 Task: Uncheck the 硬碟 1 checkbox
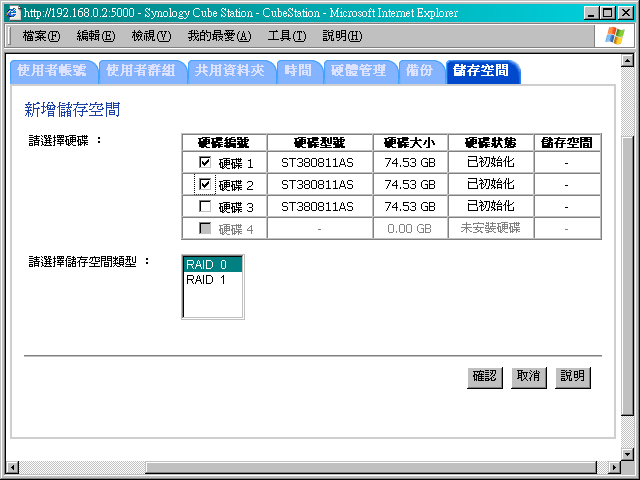tap(205, 162)
